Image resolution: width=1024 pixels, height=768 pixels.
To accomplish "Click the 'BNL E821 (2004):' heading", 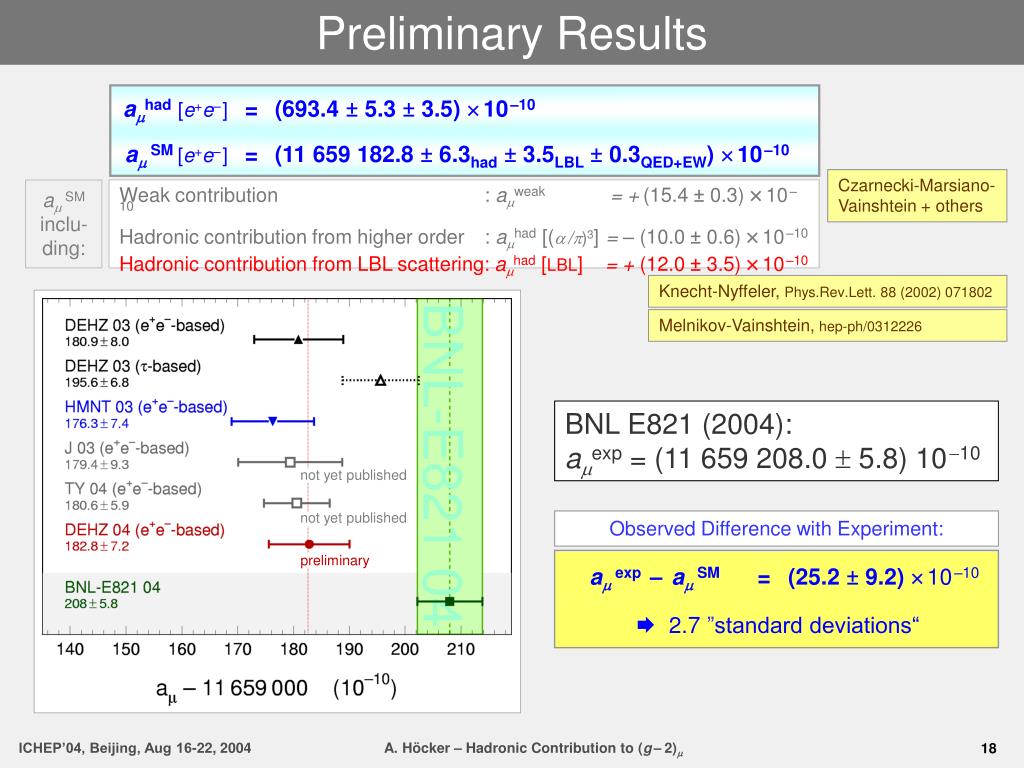I will point(679,424).
